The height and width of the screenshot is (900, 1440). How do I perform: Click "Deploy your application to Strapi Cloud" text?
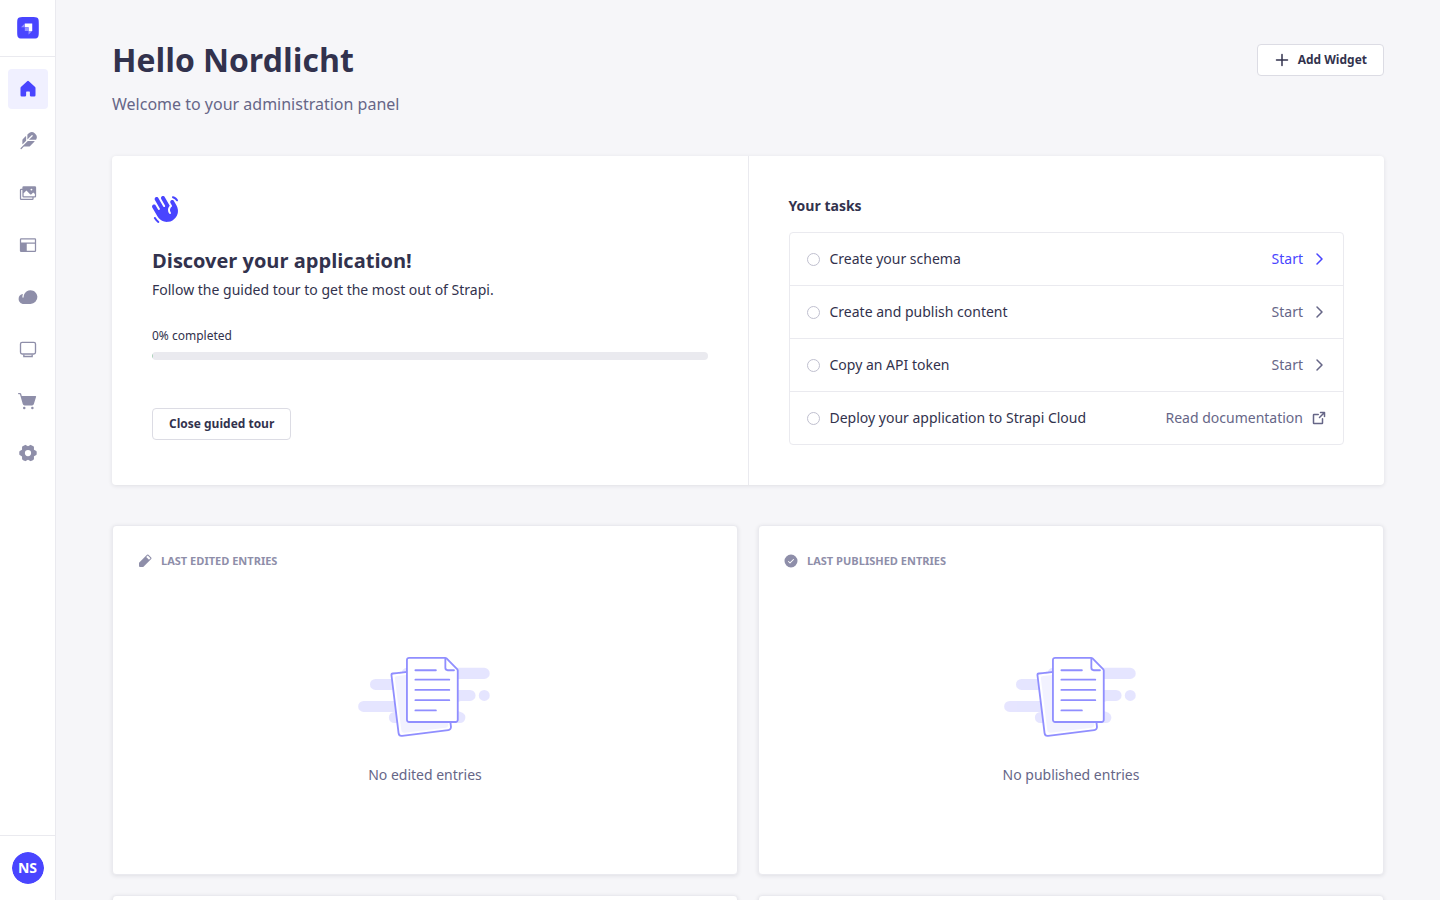[x=957, y=418]
